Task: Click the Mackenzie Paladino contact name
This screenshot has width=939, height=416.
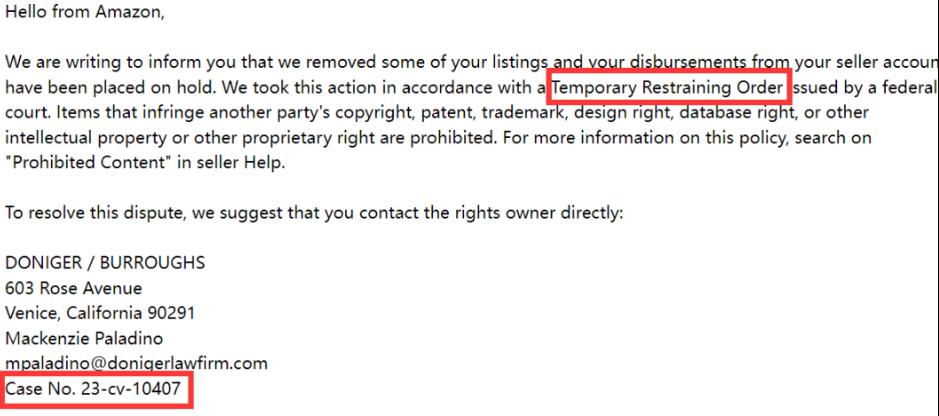Action: coord(84,338)
